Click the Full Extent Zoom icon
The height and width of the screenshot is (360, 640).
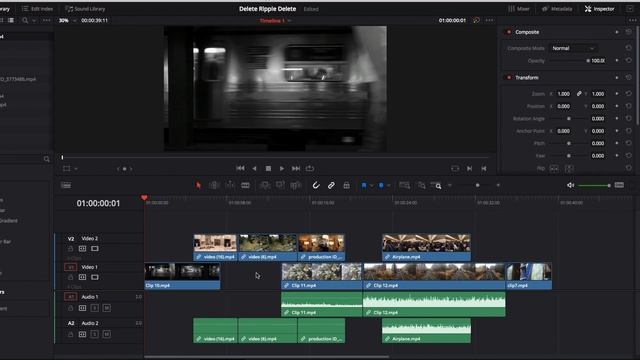[x=404, y=185]
